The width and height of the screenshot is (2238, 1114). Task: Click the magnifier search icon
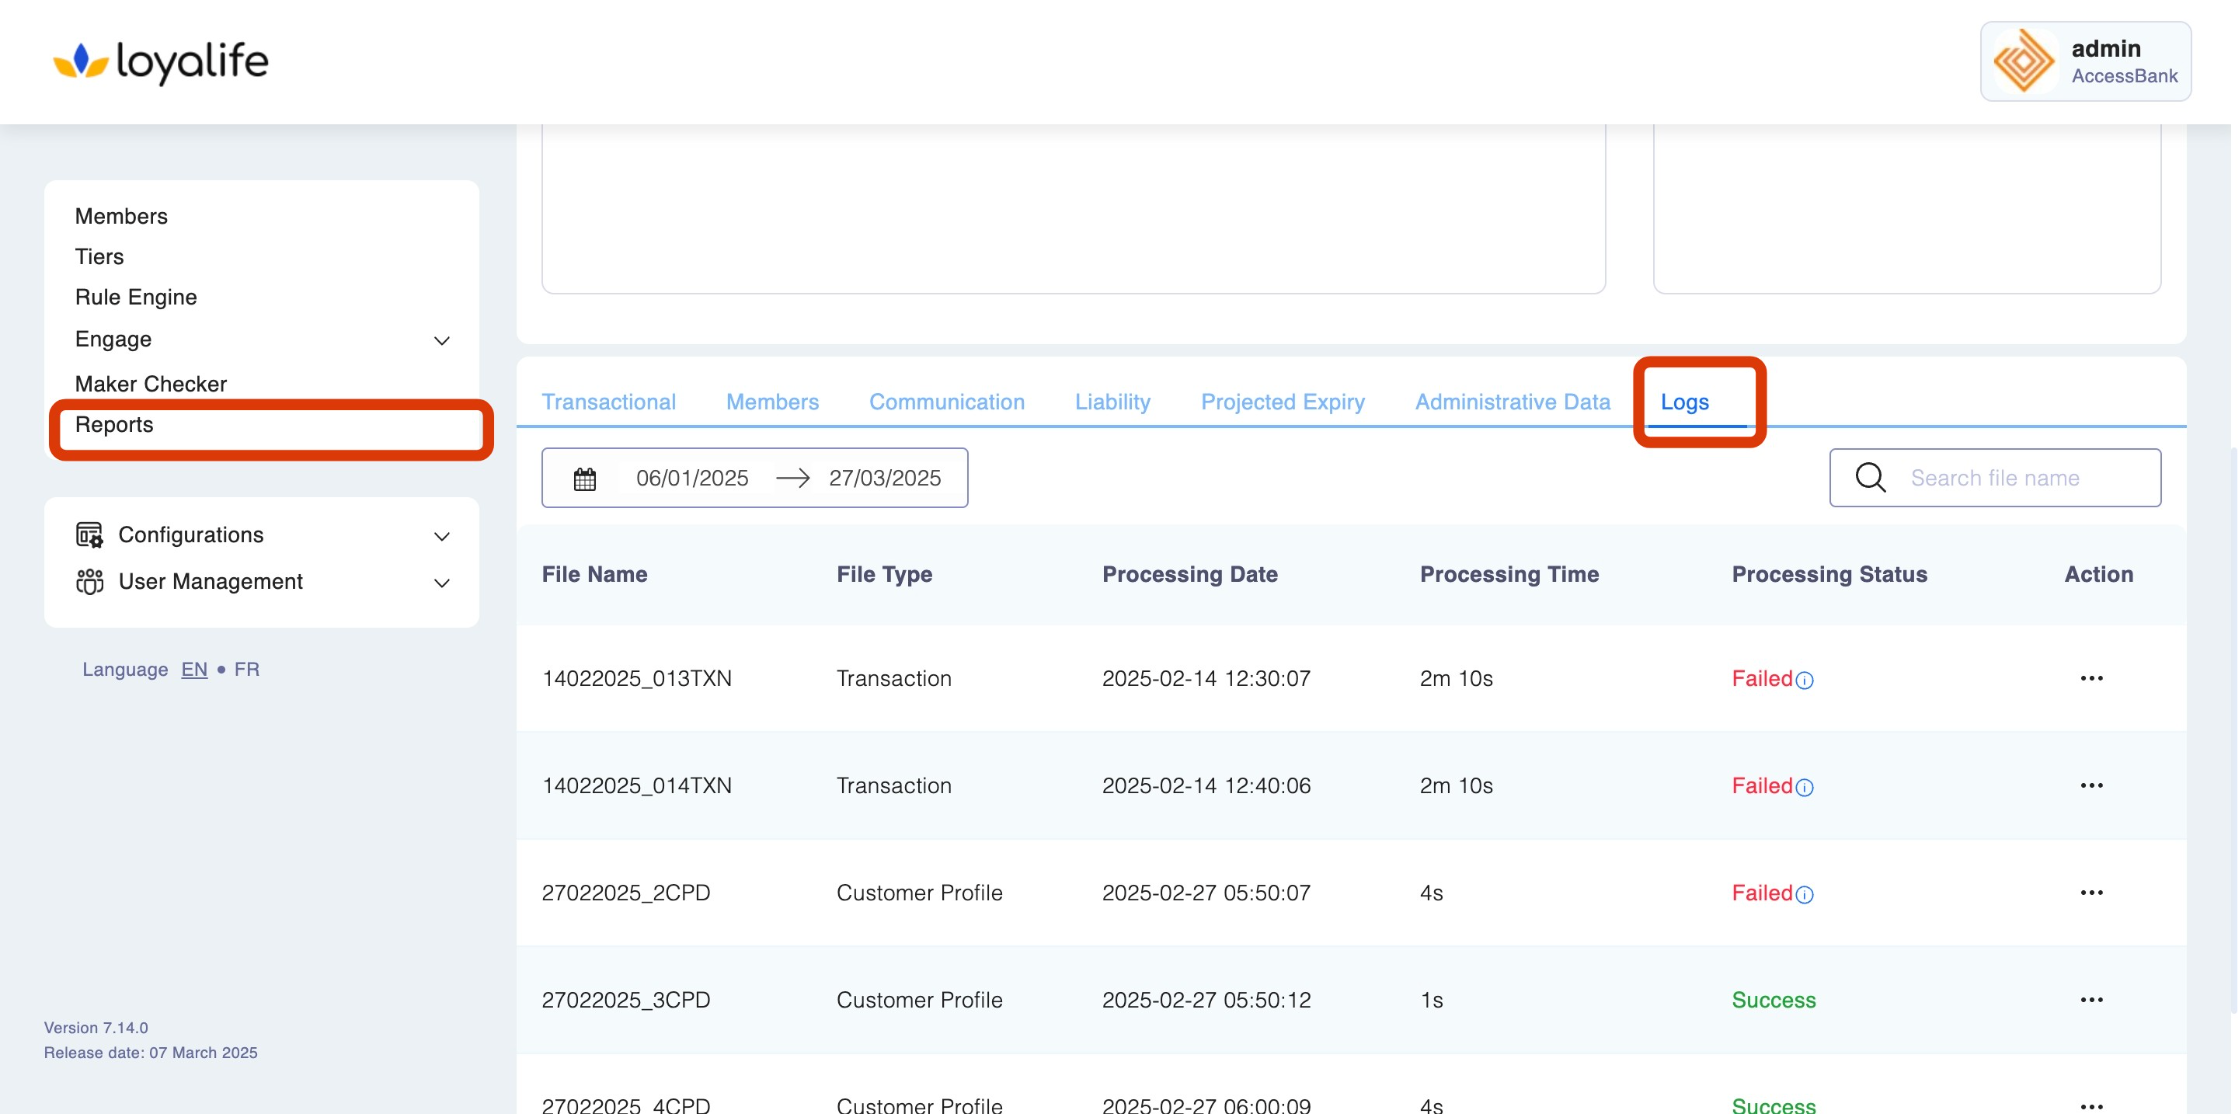[1870, 478]
